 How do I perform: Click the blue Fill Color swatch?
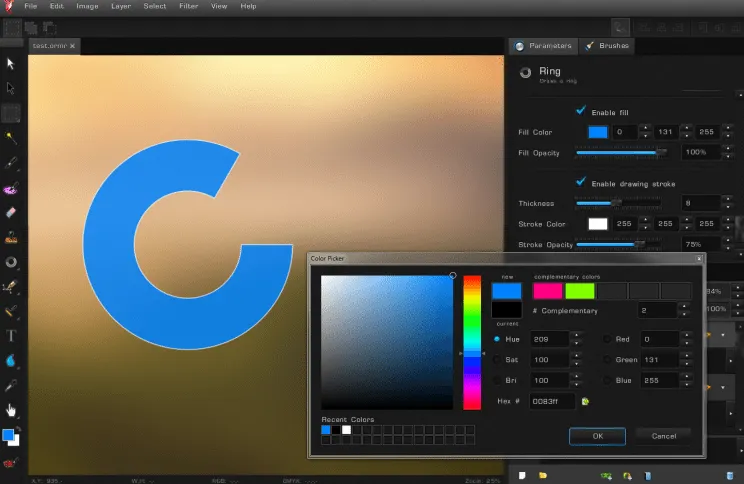(598, 132)
